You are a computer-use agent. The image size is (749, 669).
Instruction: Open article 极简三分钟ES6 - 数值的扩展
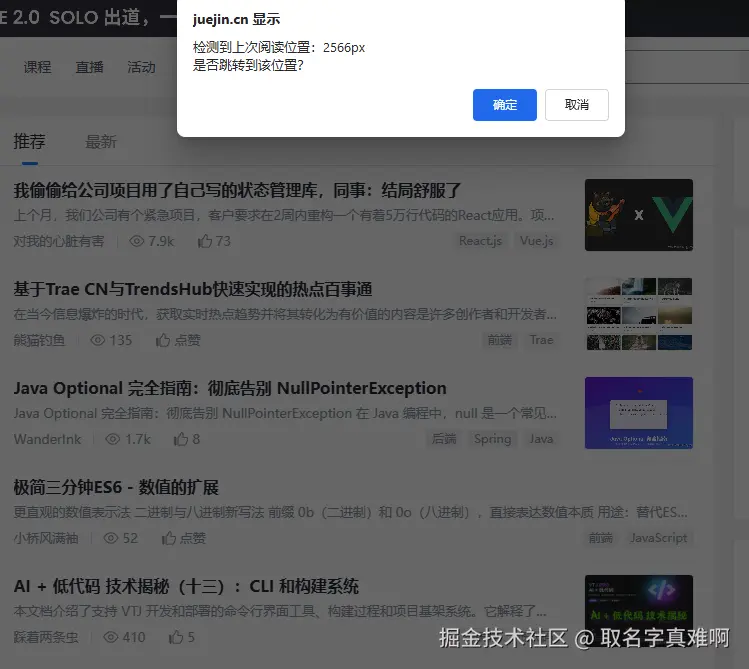[116, 487]
